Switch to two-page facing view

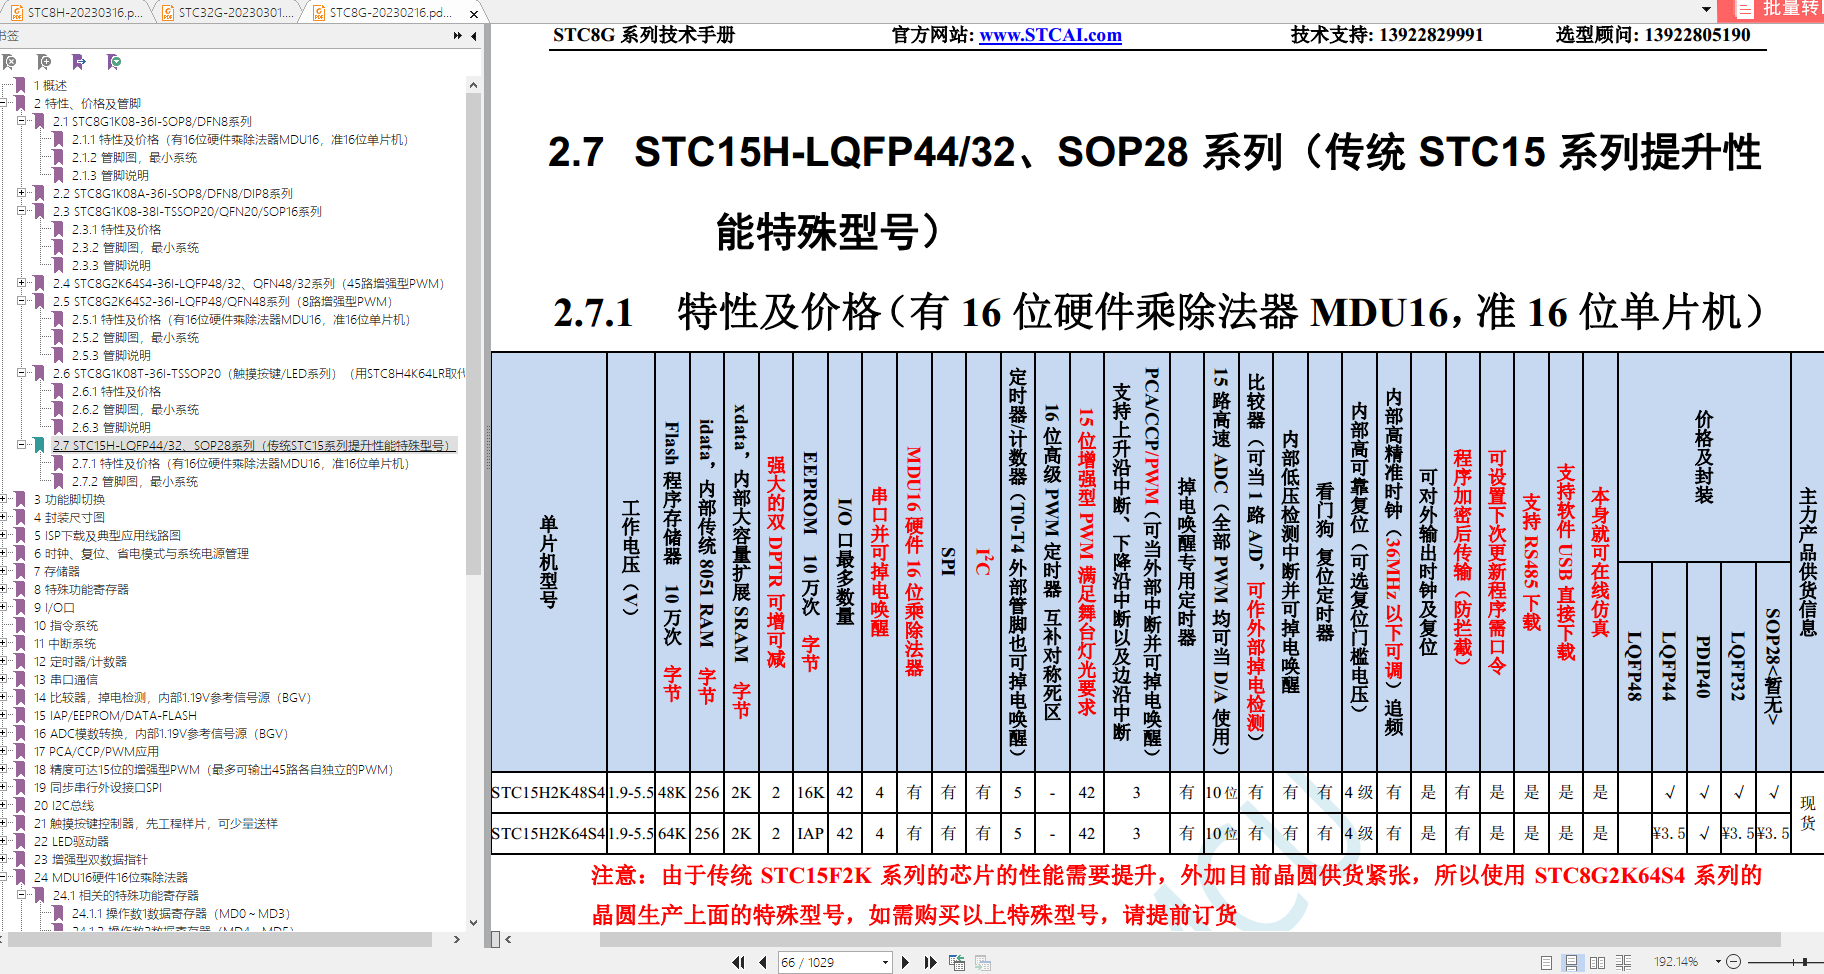tap(1597, 962)
